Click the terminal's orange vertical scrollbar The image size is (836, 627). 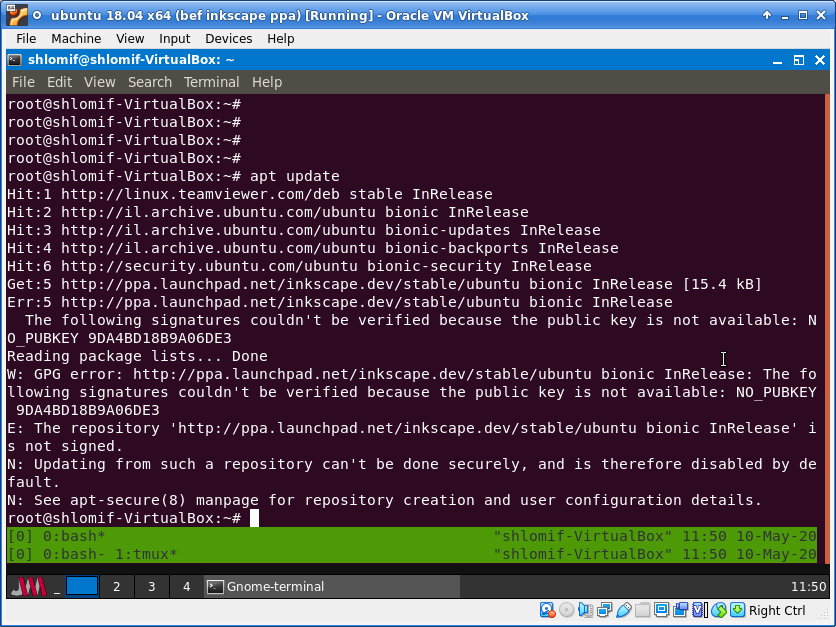(x=827, y=328)
